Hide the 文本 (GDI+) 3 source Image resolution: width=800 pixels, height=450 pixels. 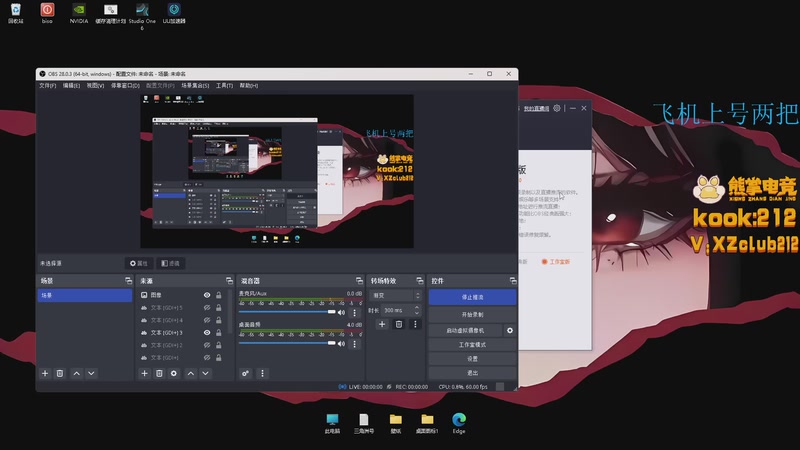point(207,333)
